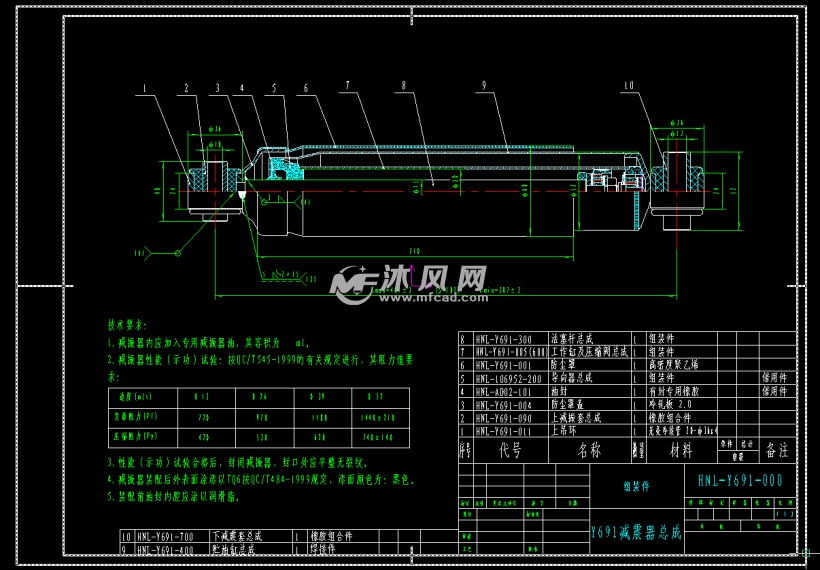Select the part name 油封
Screen dimensions: 820x570
[x=559, y=391]
